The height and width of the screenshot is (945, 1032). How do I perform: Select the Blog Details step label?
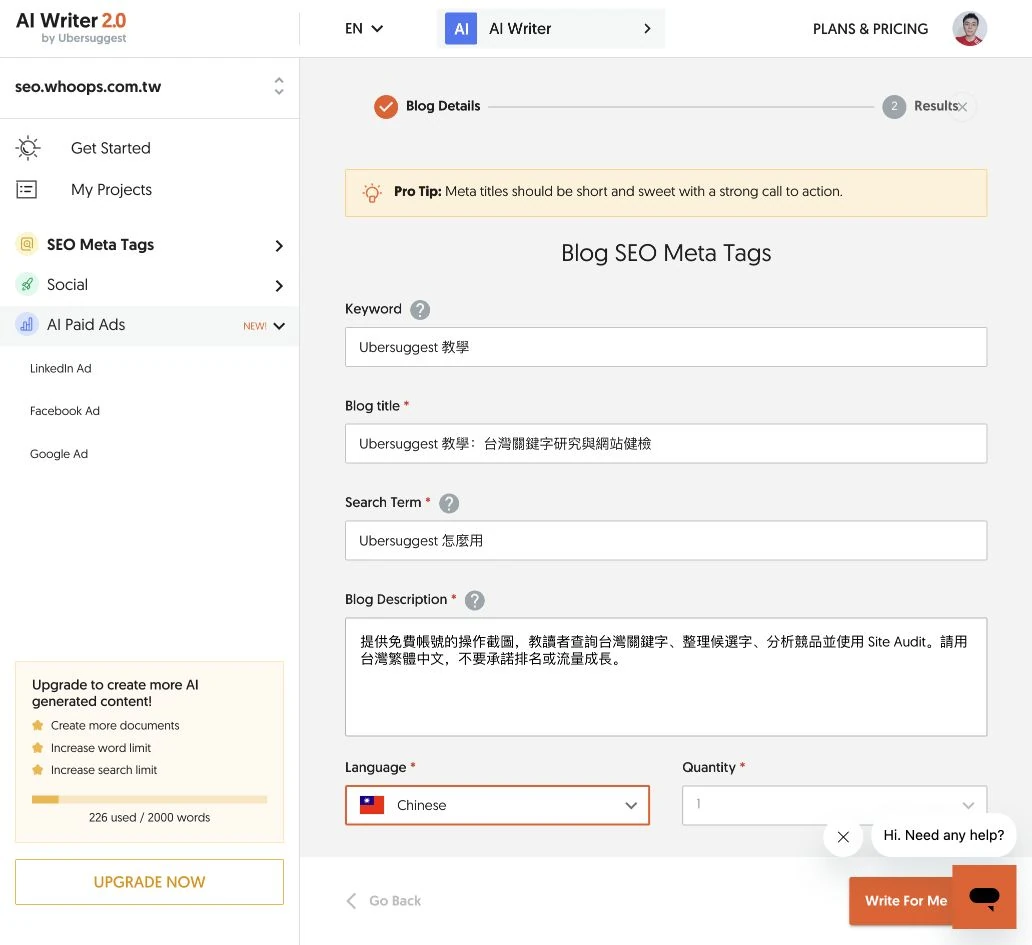[x=443, y=106]
